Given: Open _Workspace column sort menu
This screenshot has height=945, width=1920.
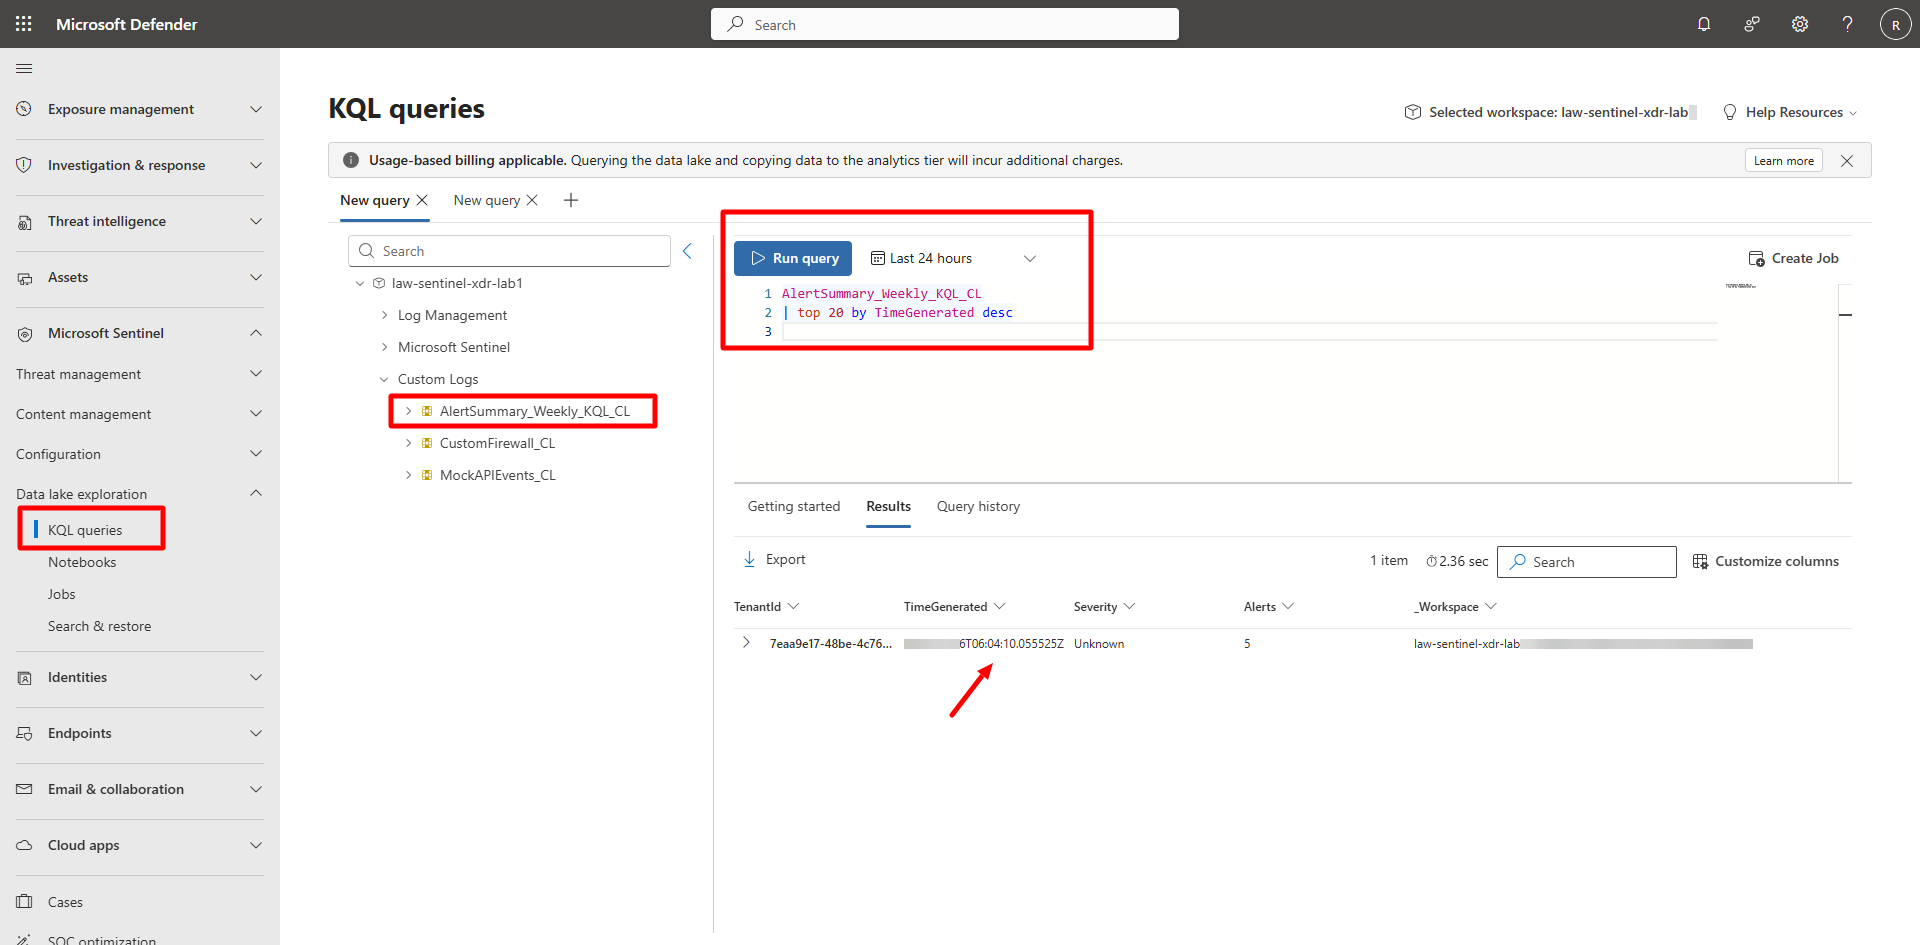Looking at the screenshot, I should coord(1491,606).
